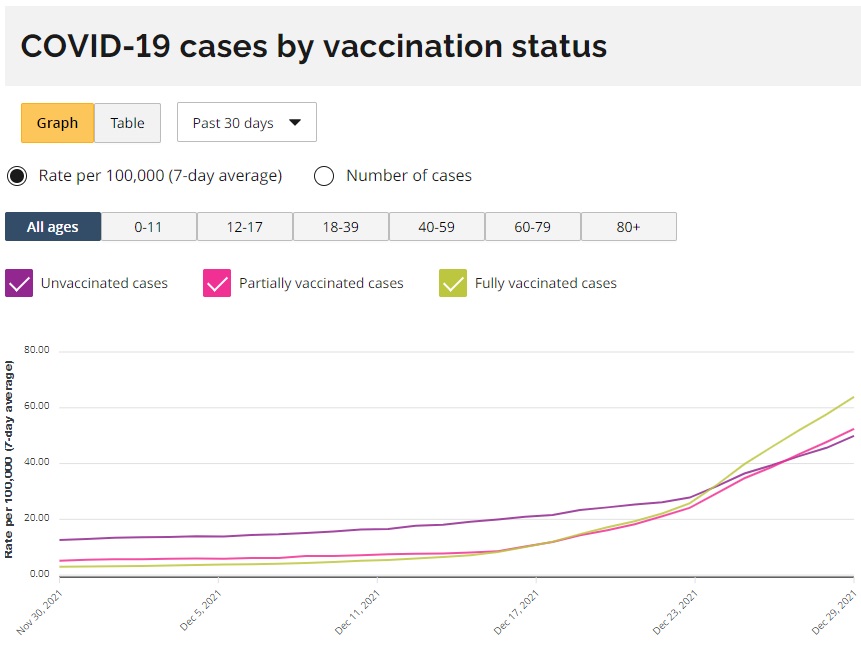
Task: Select the All ages tab
Action: pyautogui.click(x=53, y=227)
